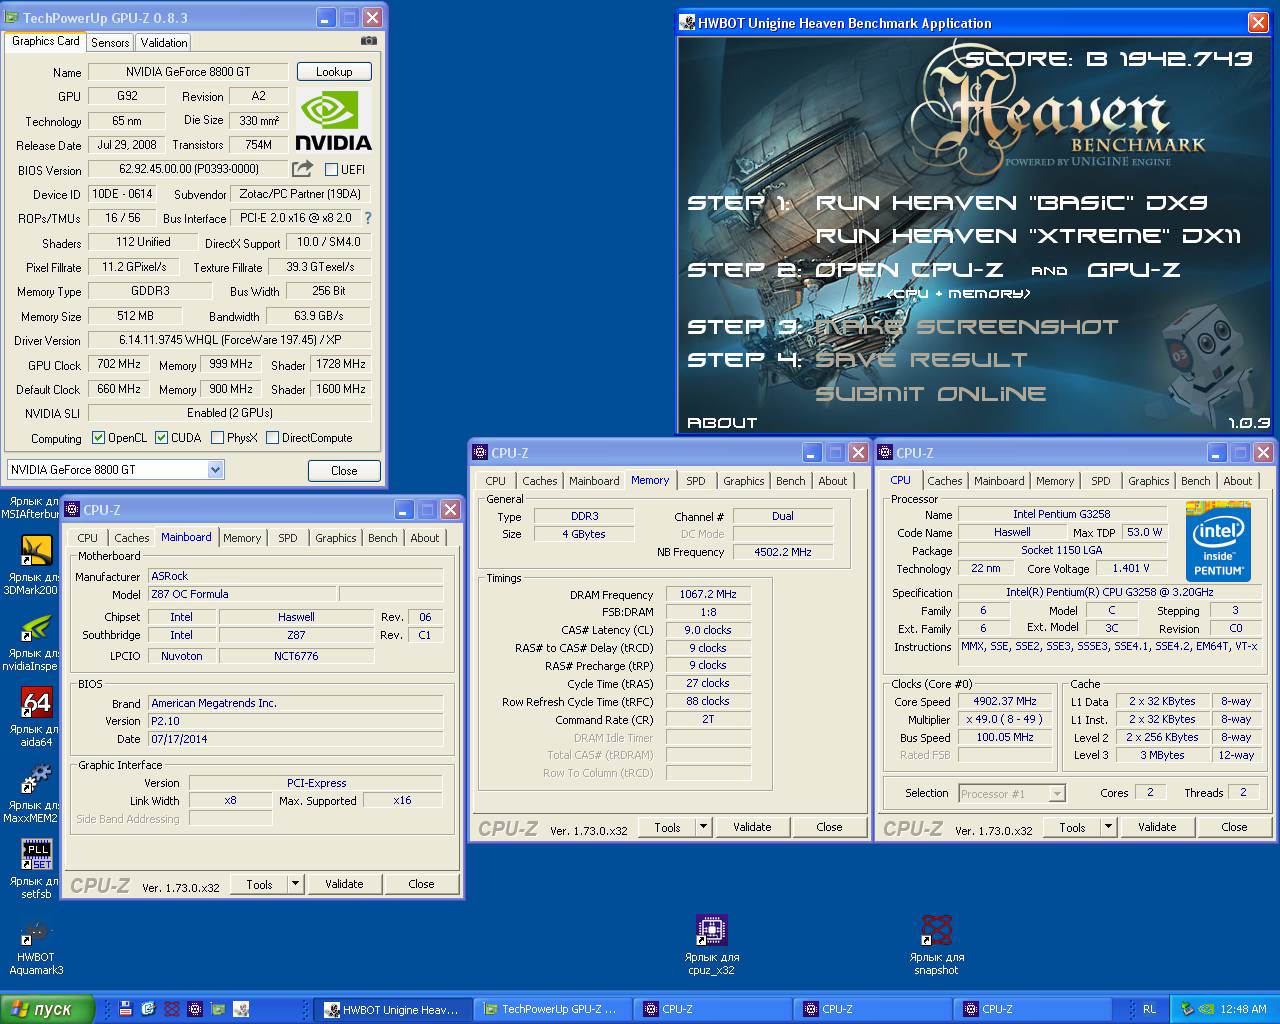Open the snapshot desktop shortcut
The width and height of the screenshot is (1280, 1024).
pyautogui.click(x=936, y=945)
